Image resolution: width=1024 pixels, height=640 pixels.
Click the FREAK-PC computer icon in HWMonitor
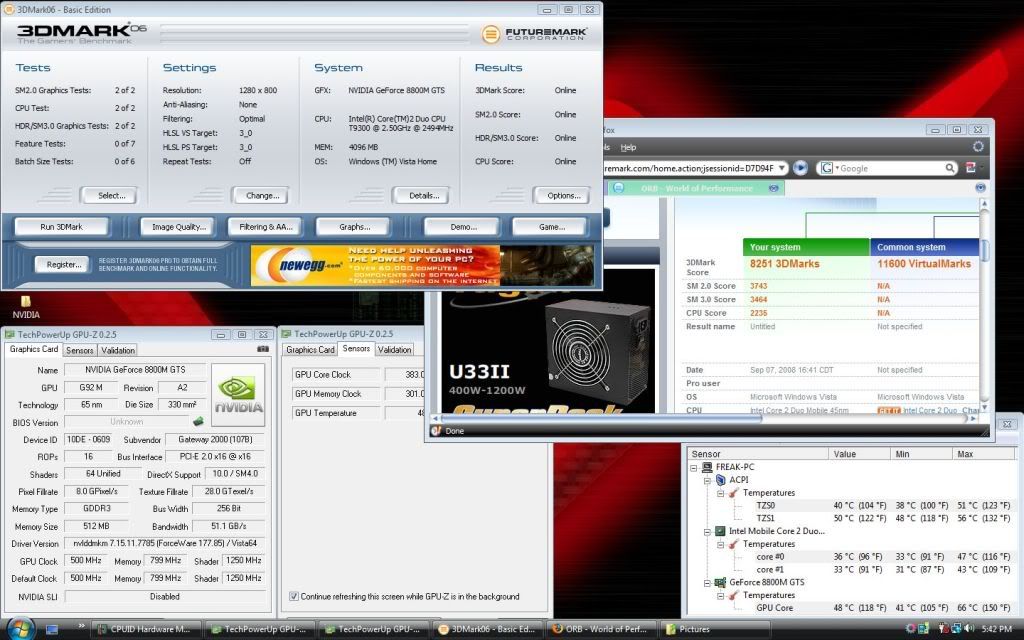707,467
